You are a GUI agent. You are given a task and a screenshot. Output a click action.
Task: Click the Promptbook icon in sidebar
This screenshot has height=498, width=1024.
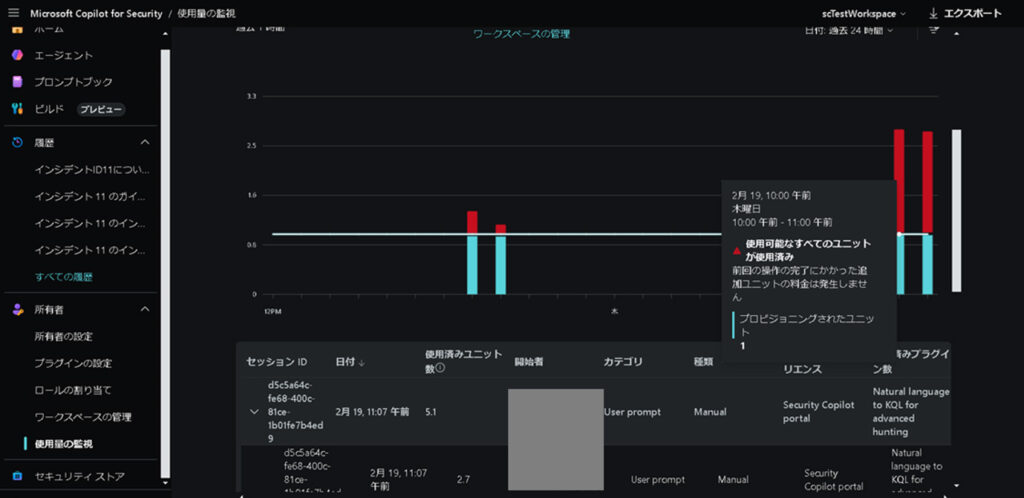tap(17, 82)
